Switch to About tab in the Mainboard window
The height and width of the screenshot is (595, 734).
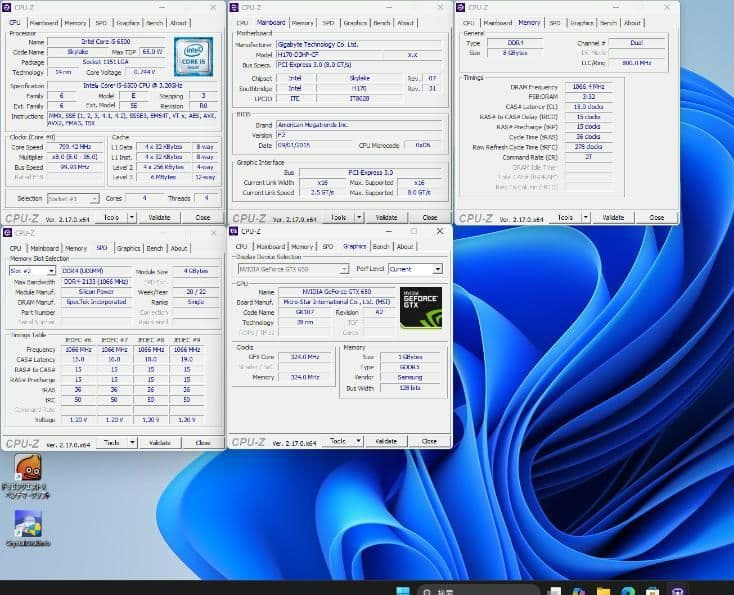point(405,23)
